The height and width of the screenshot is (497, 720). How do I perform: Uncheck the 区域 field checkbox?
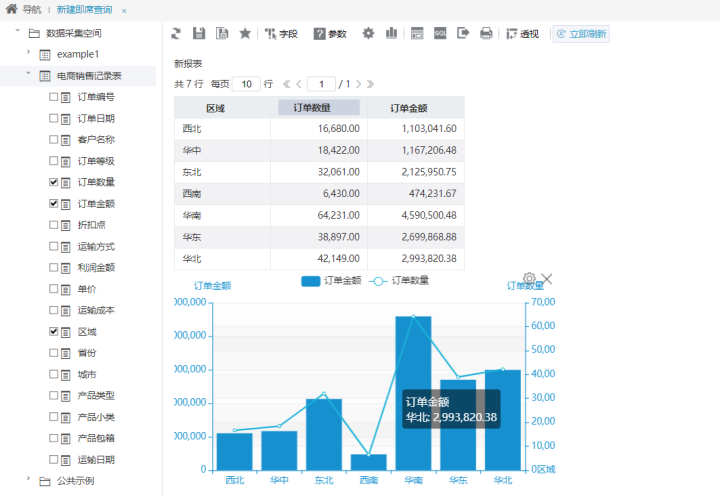(x=54, y=331)
